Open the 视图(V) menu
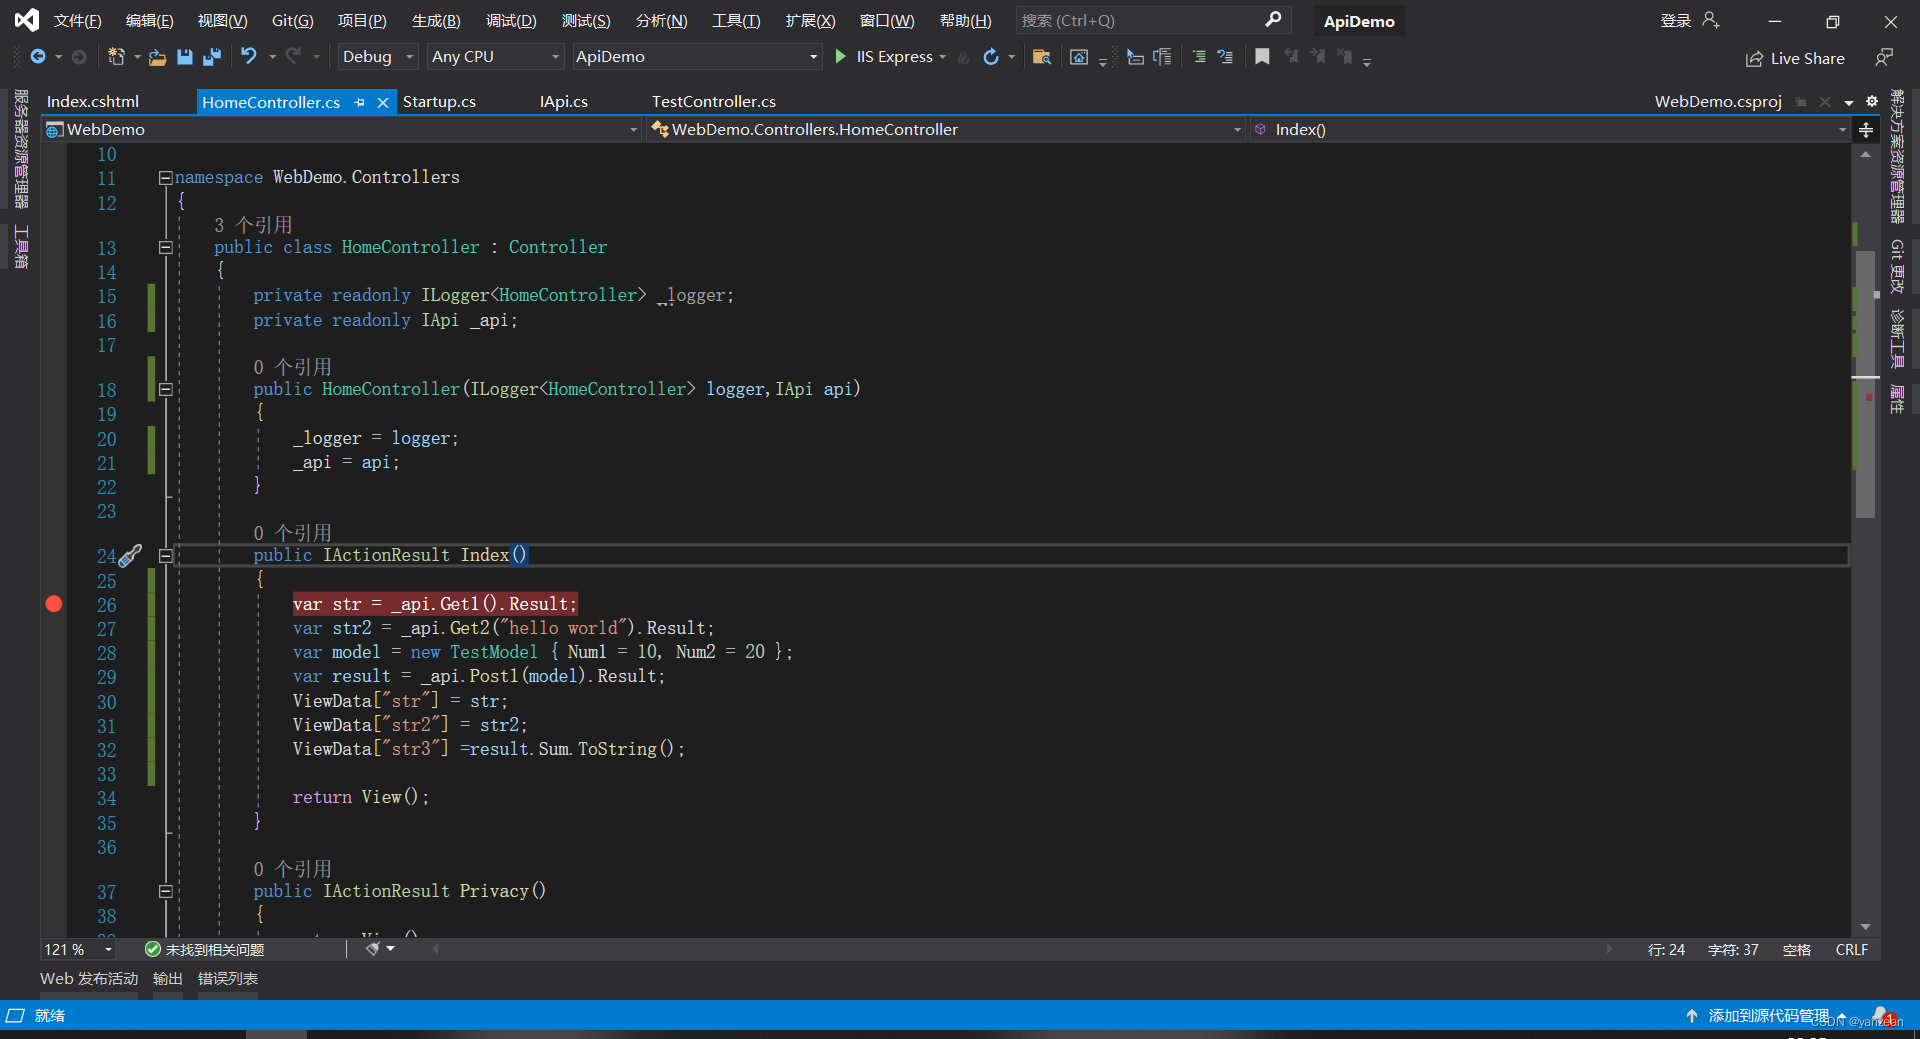This screenshot has height=1039, width=1920. coord(222,20)
